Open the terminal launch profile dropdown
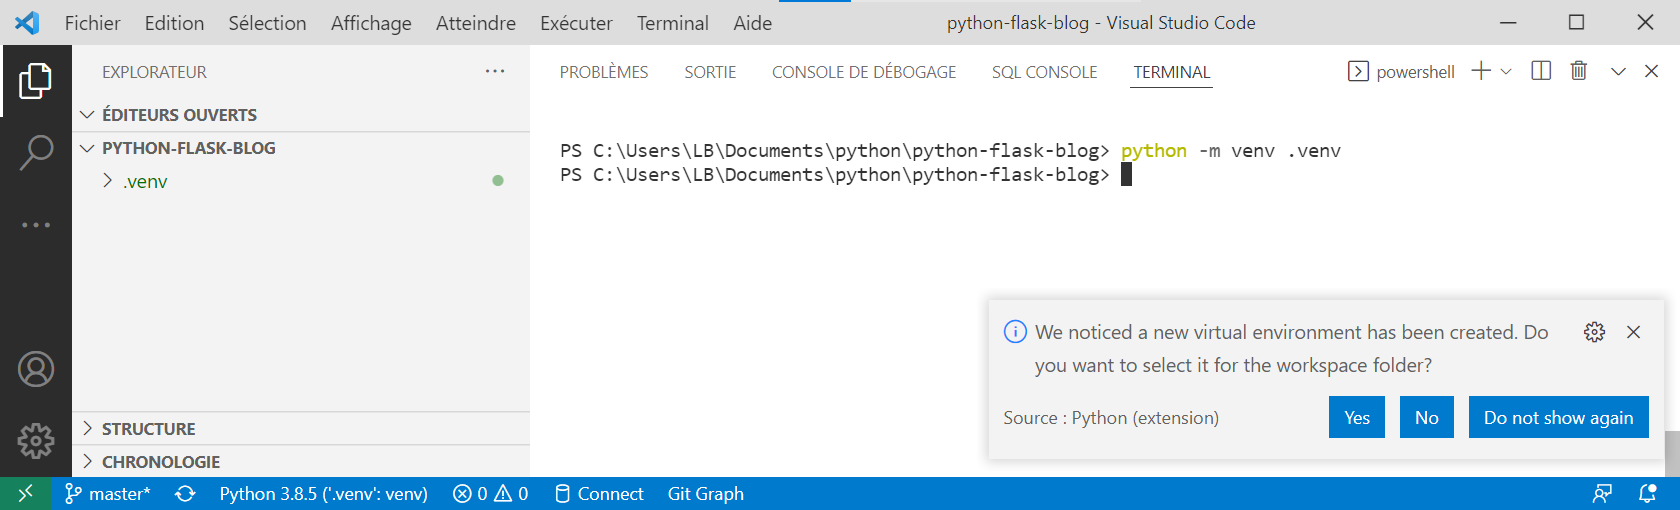 (x=1506, y=71)
